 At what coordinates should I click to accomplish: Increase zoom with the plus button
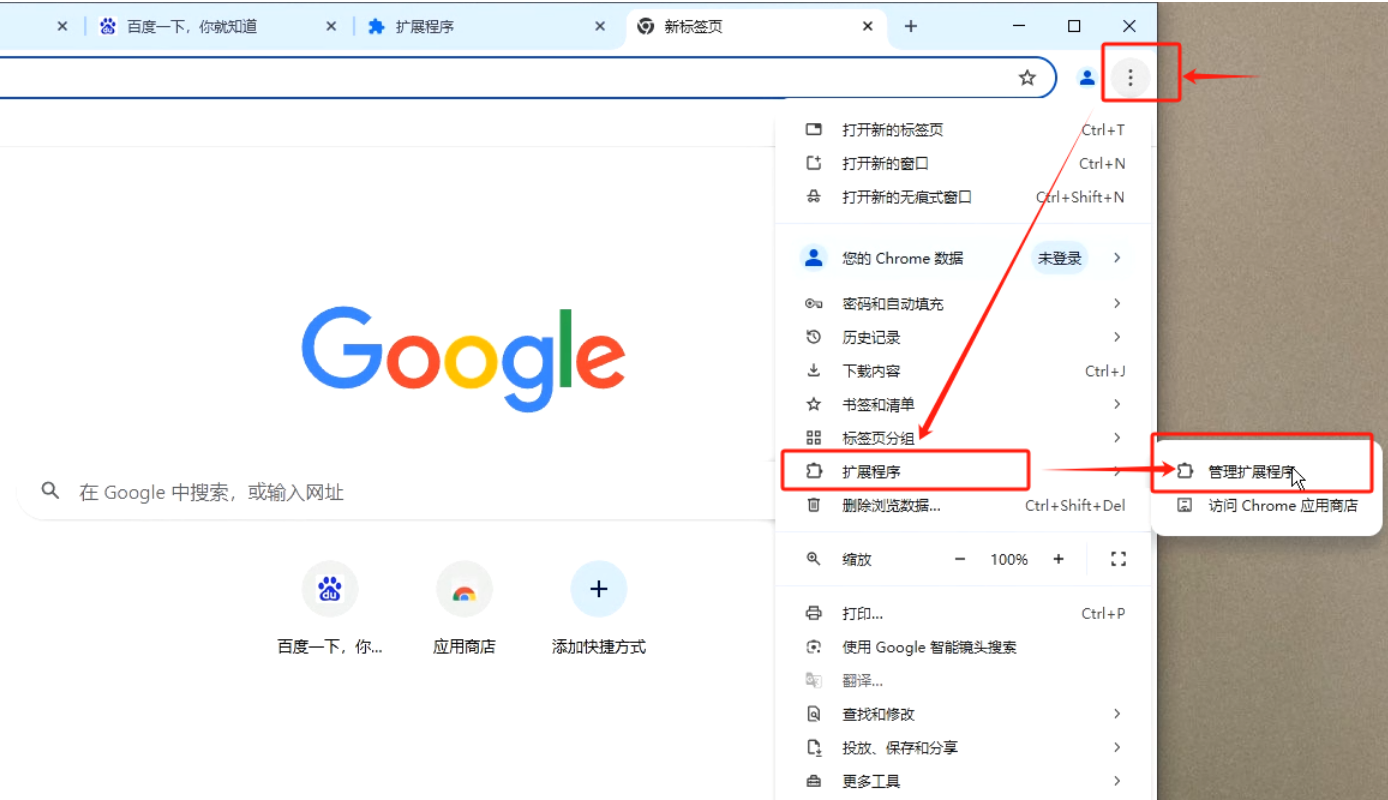coord(1058,559)
